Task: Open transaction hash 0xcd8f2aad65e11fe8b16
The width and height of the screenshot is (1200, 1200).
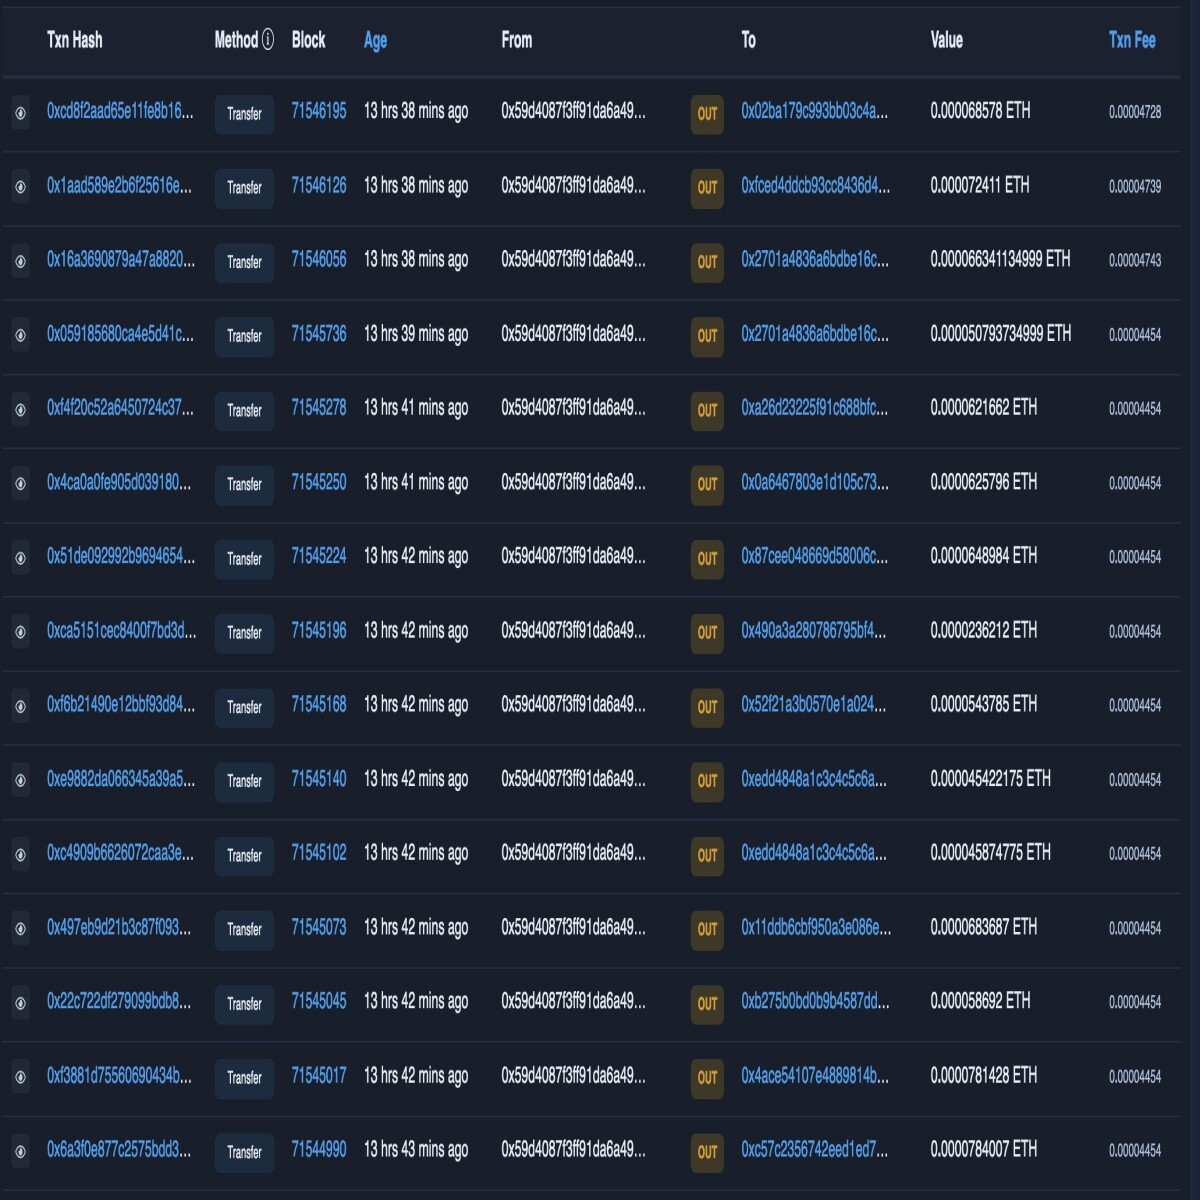Action: click(x=120, y=111)
